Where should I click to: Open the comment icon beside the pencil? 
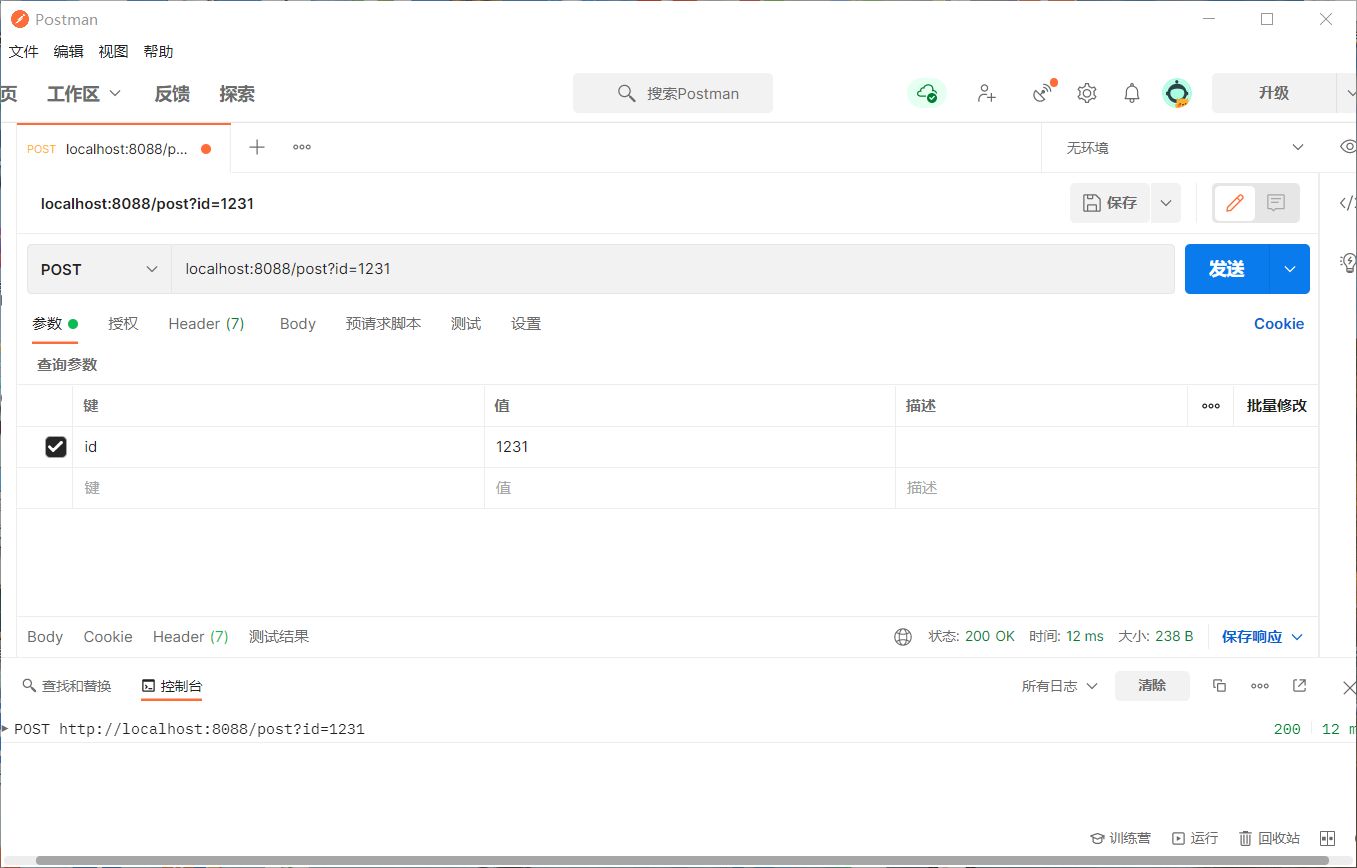click(1275, 202)
